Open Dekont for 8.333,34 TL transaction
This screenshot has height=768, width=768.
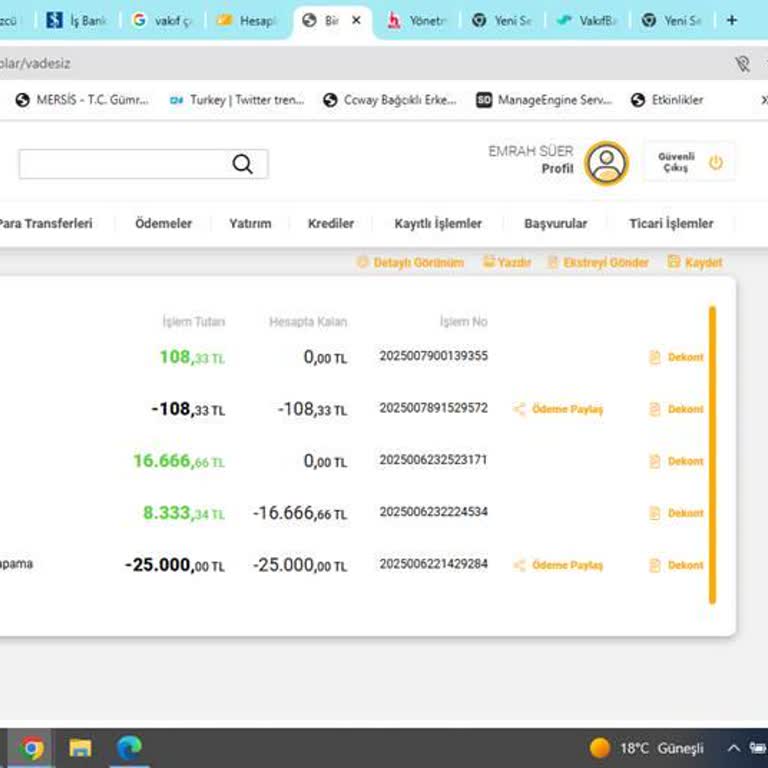[677, 513]
